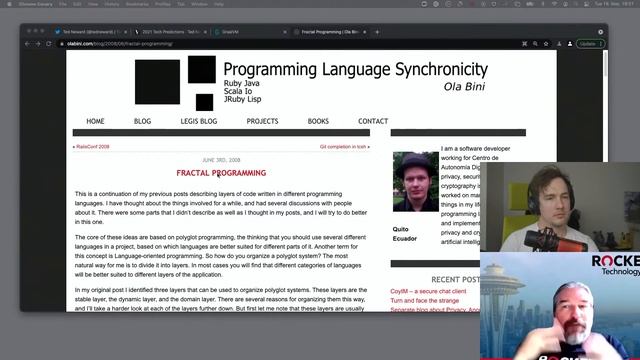
Task: Switch to the GraalVM tab
Action: click(251, 32)
